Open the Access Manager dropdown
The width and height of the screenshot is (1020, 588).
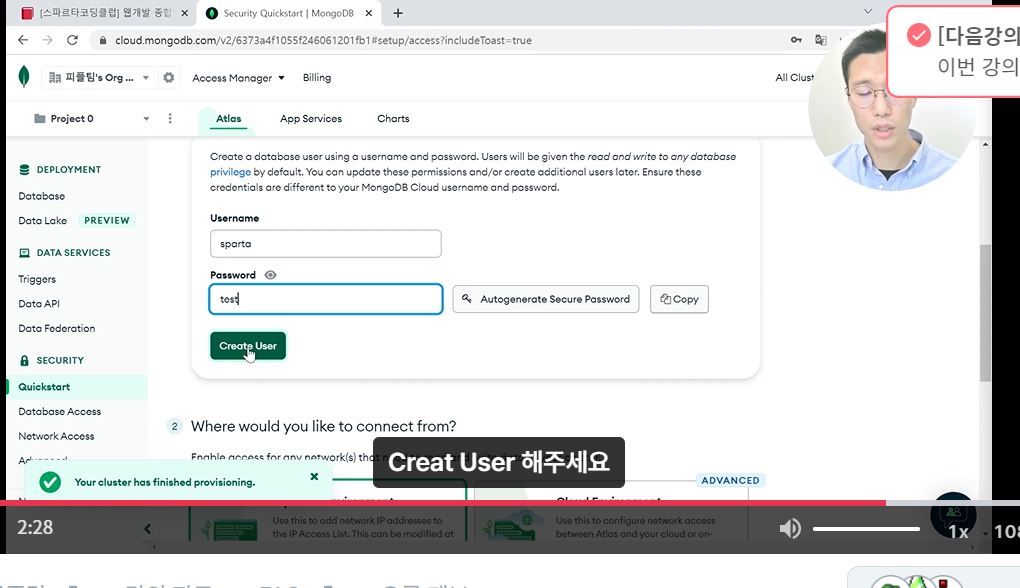tap(238, 78)
